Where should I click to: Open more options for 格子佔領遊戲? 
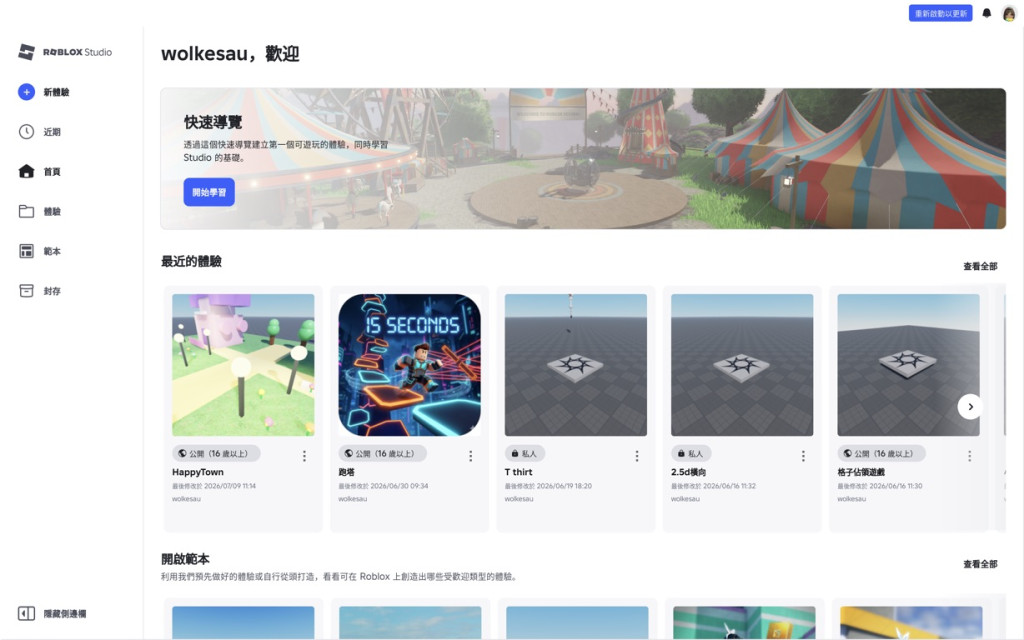[970, 456]
